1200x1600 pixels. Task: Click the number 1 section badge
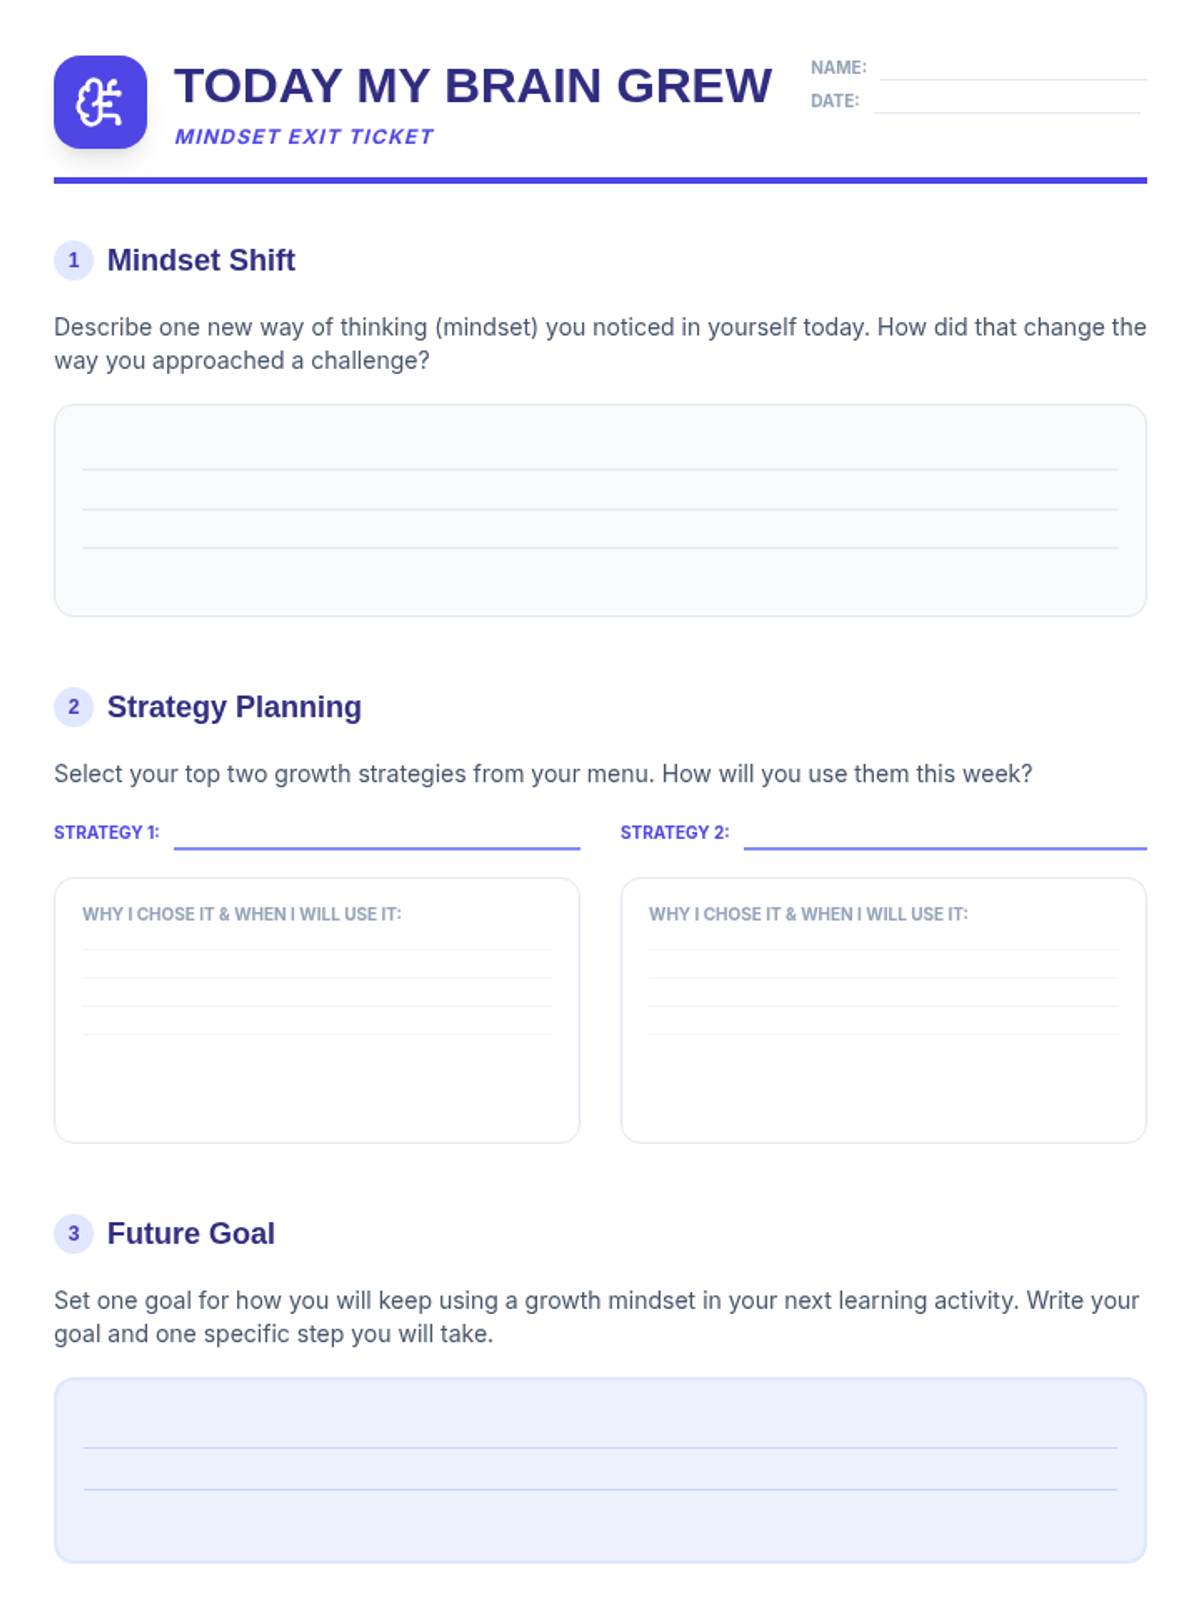[73, 260]
